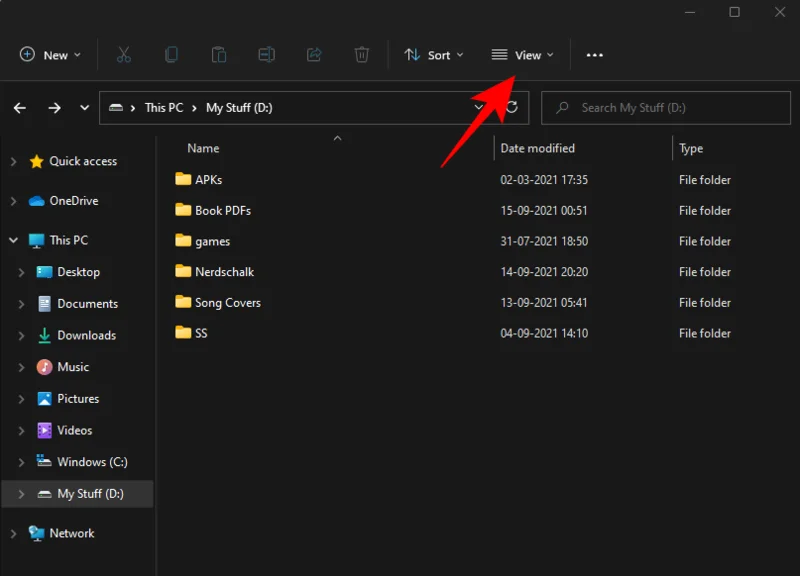
Task: Click the search box for My Stuff
Action: coord(664,107)
